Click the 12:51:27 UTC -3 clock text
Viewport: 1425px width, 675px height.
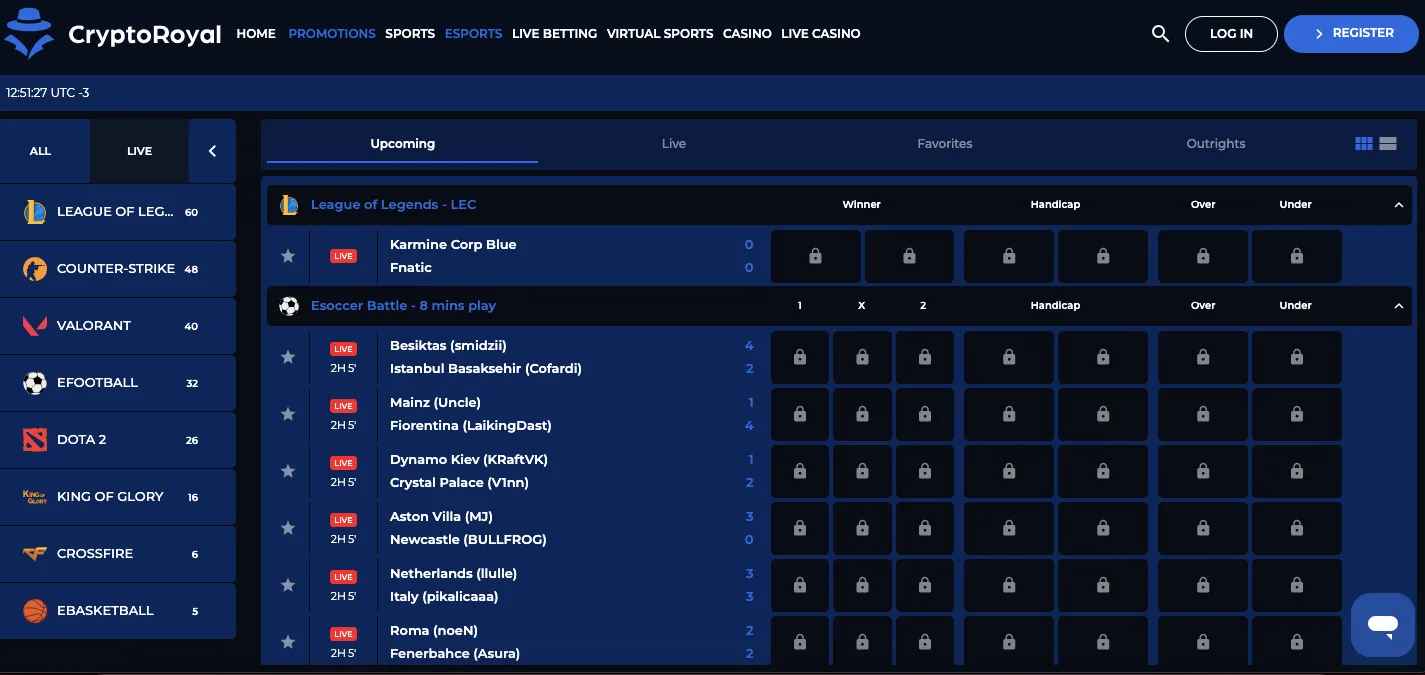click(x=48, y=93)
